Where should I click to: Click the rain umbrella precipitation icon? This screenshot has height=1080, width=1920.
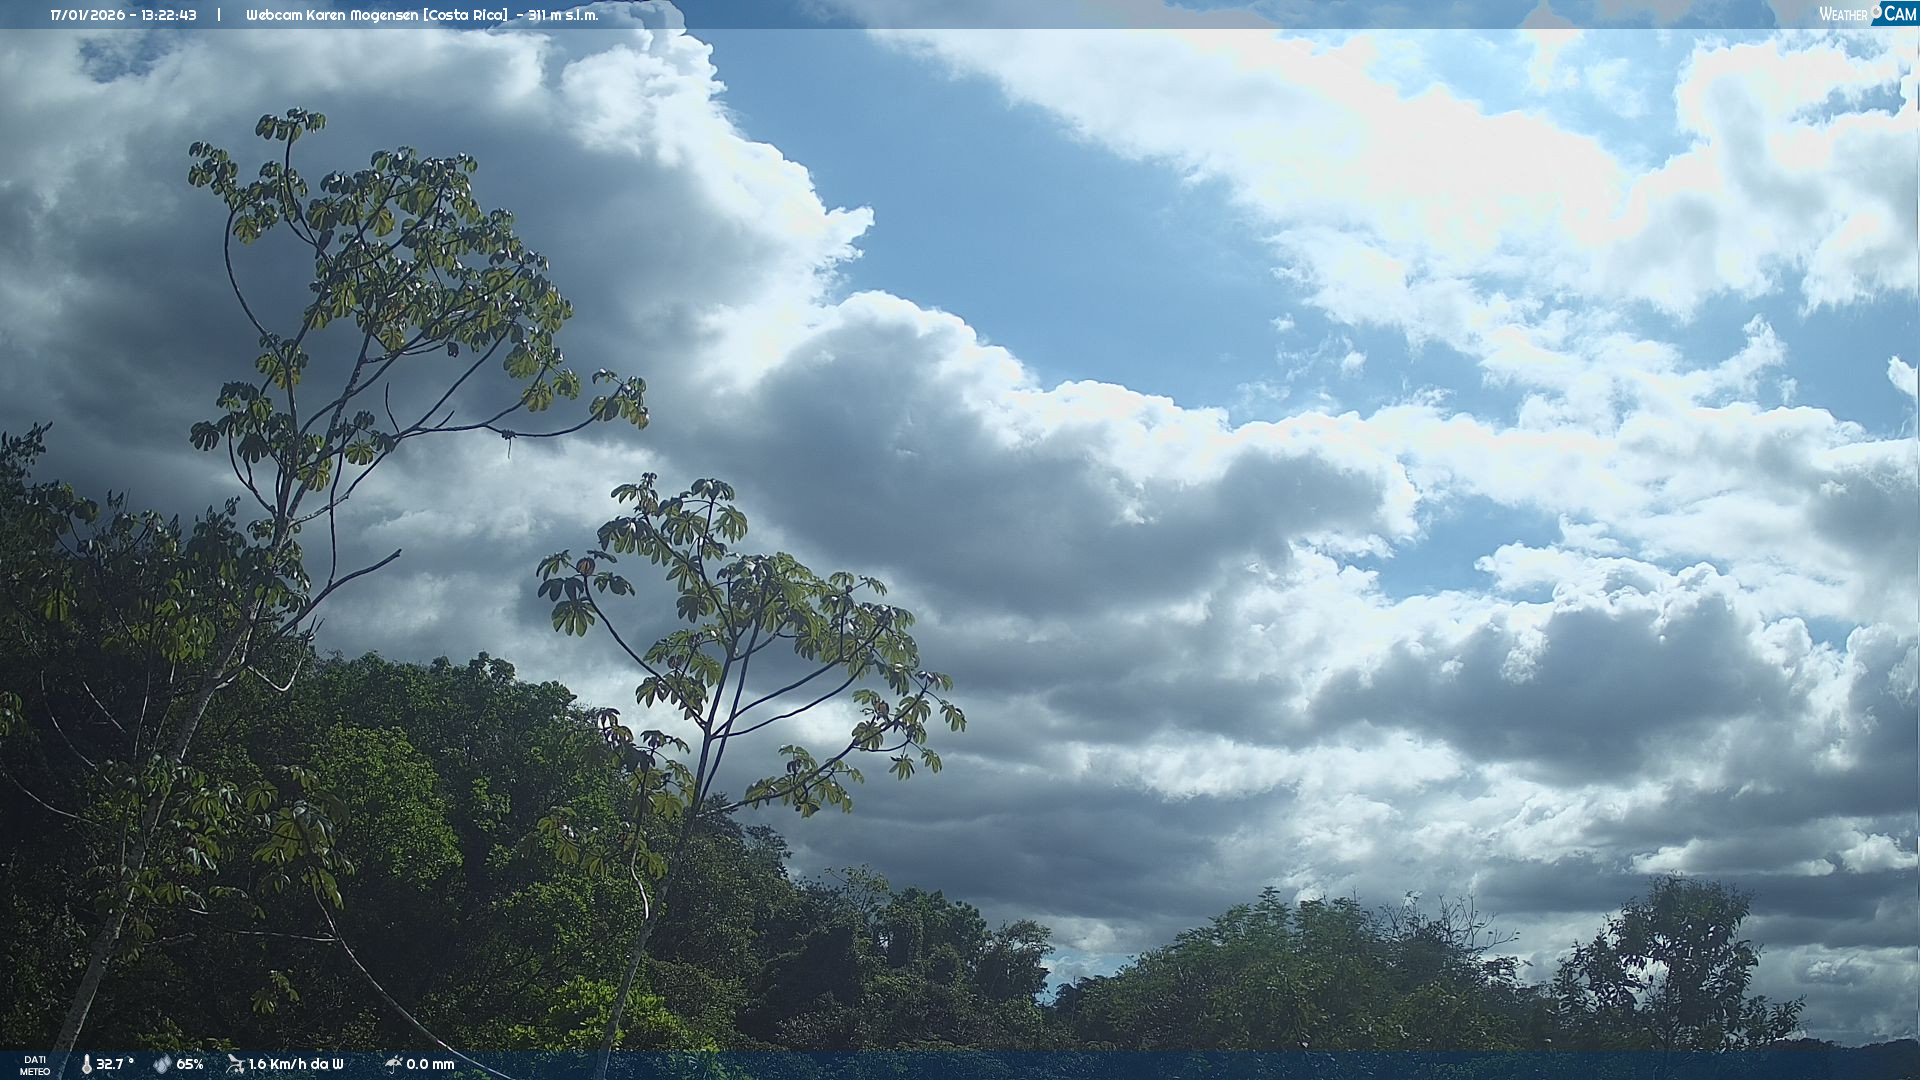pyautogui.click(x=393, y=1064)
